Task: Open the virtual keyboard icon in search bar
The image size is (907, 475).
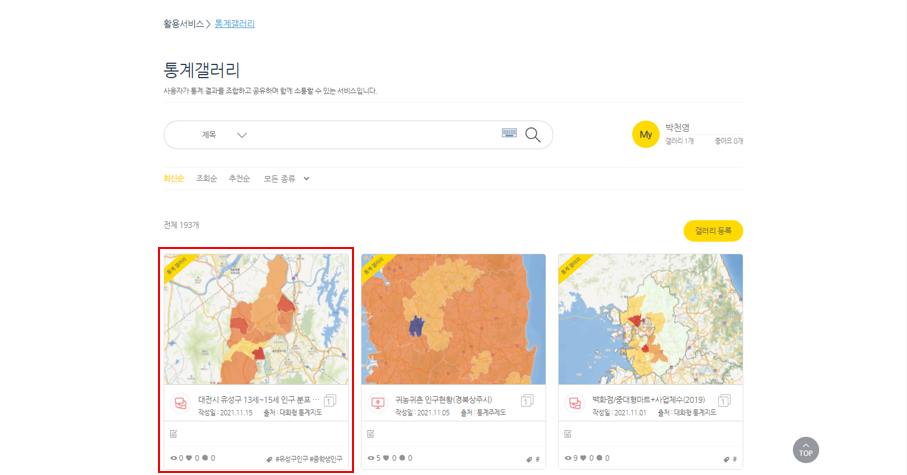Action: [509, 133]
